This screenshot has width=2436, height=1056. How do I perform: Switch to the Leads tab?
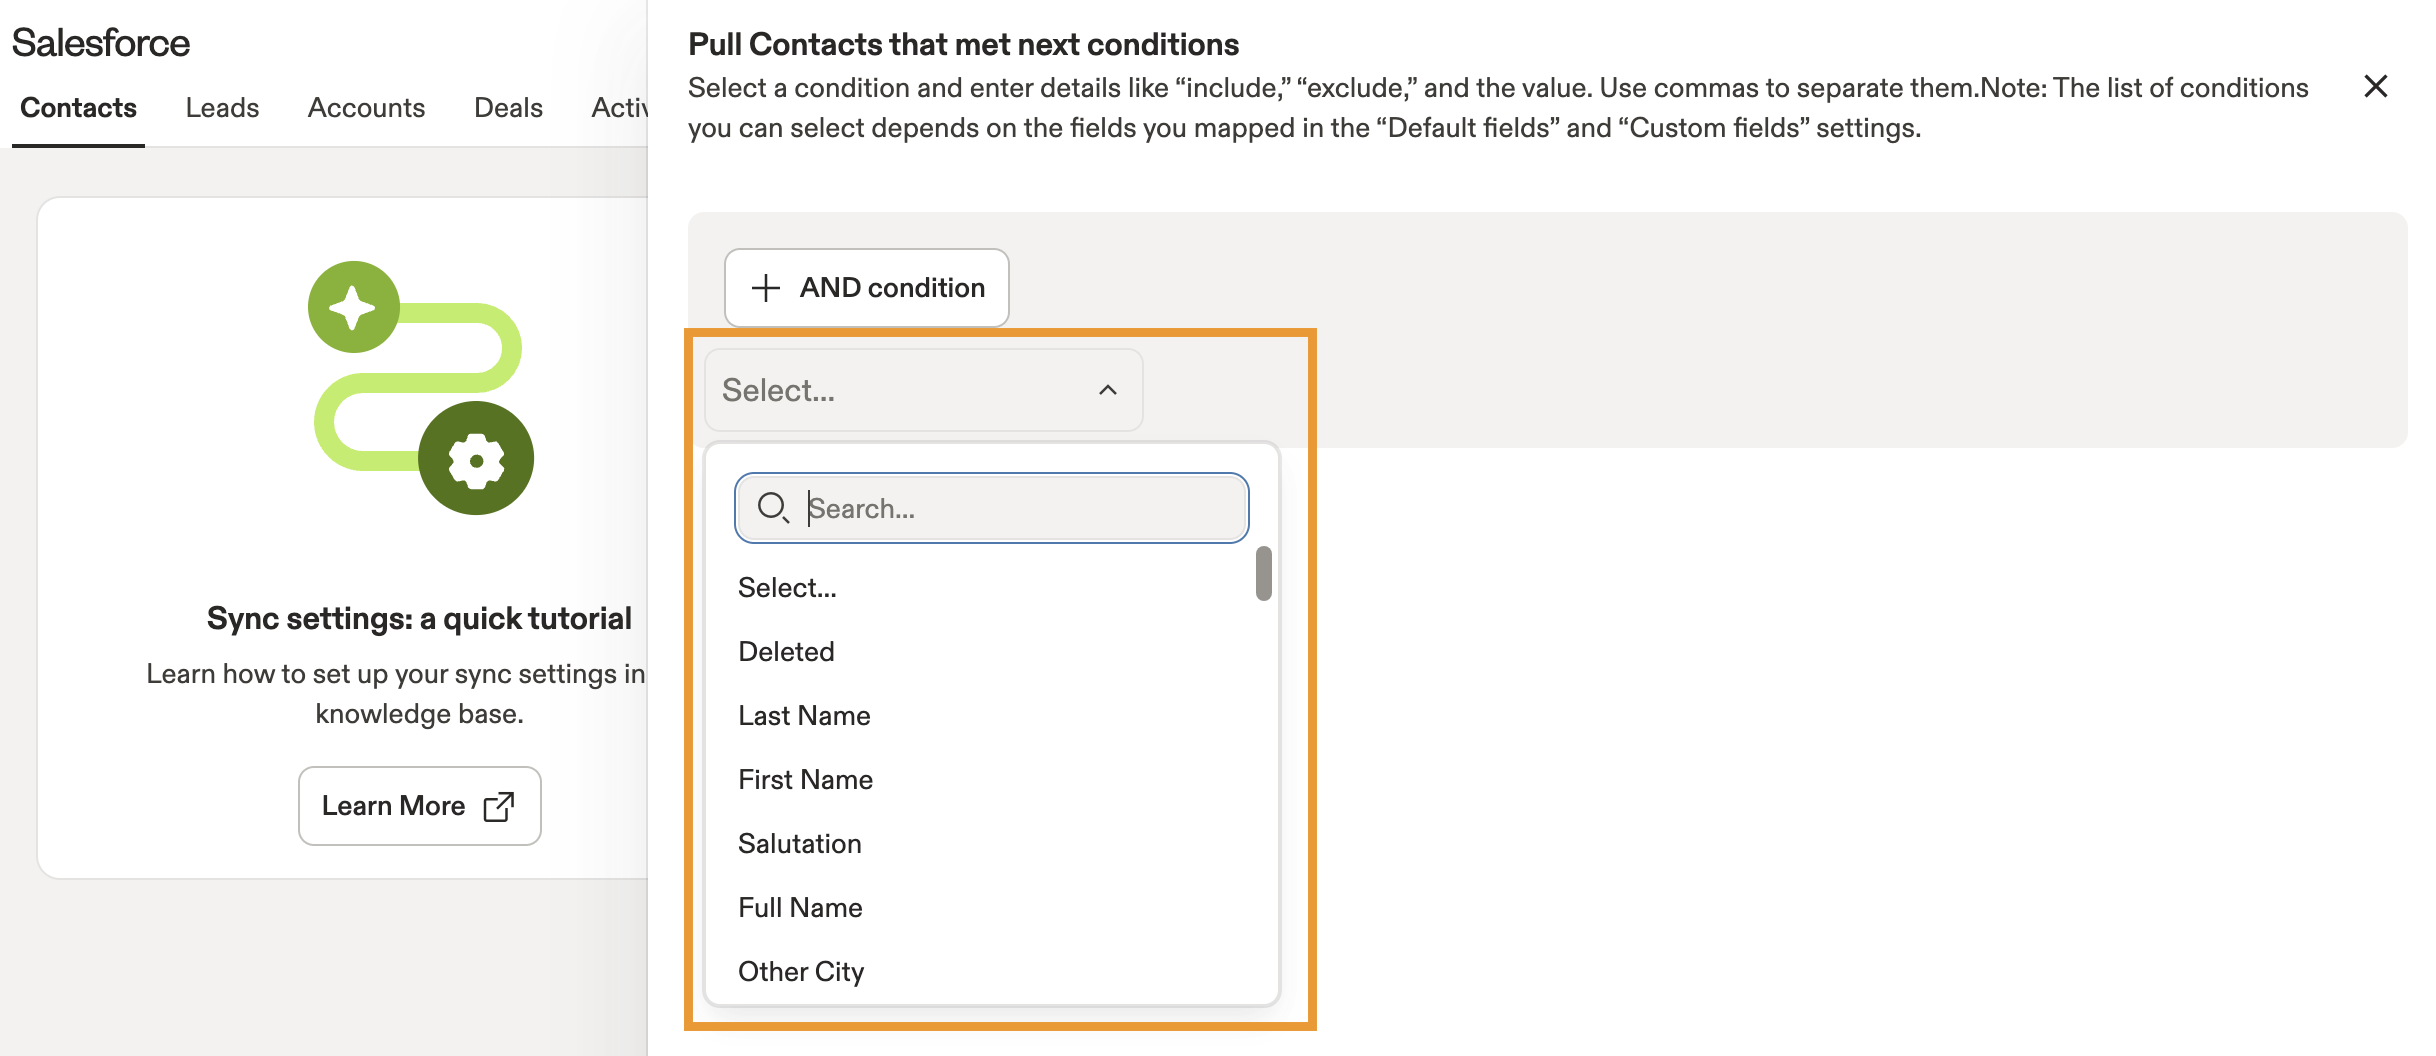(222, 108)
